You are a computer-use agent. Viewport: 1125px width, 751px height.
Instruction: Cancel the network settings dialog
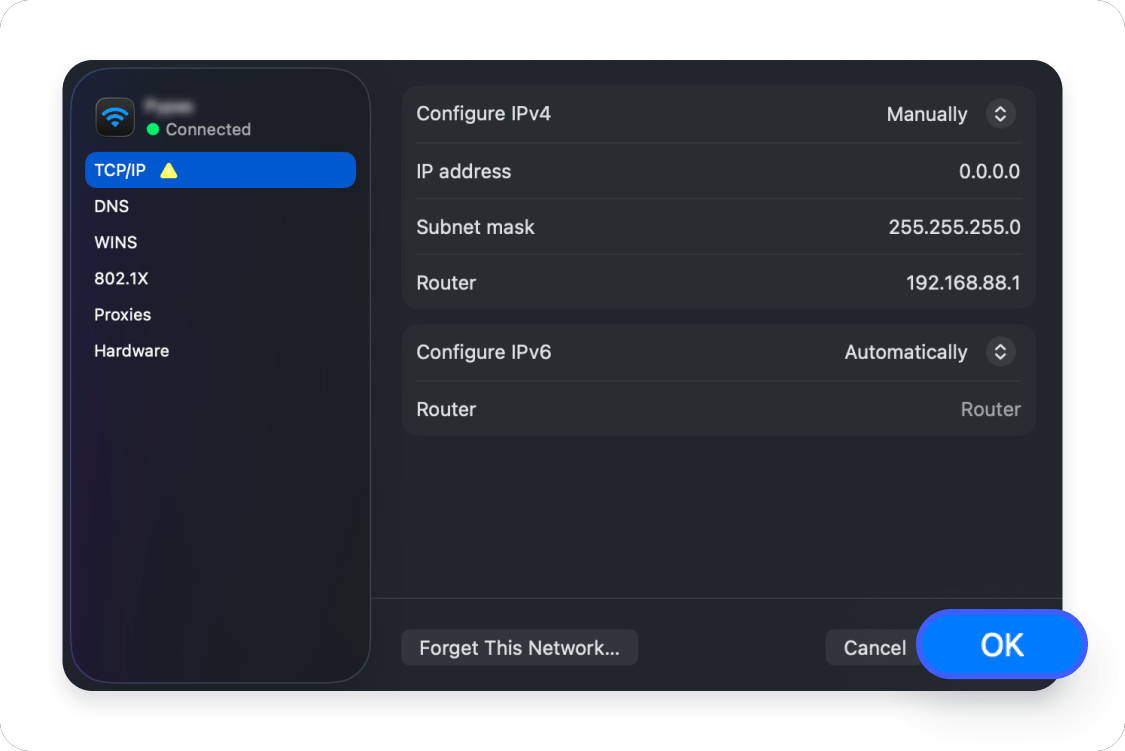[874, 648]
